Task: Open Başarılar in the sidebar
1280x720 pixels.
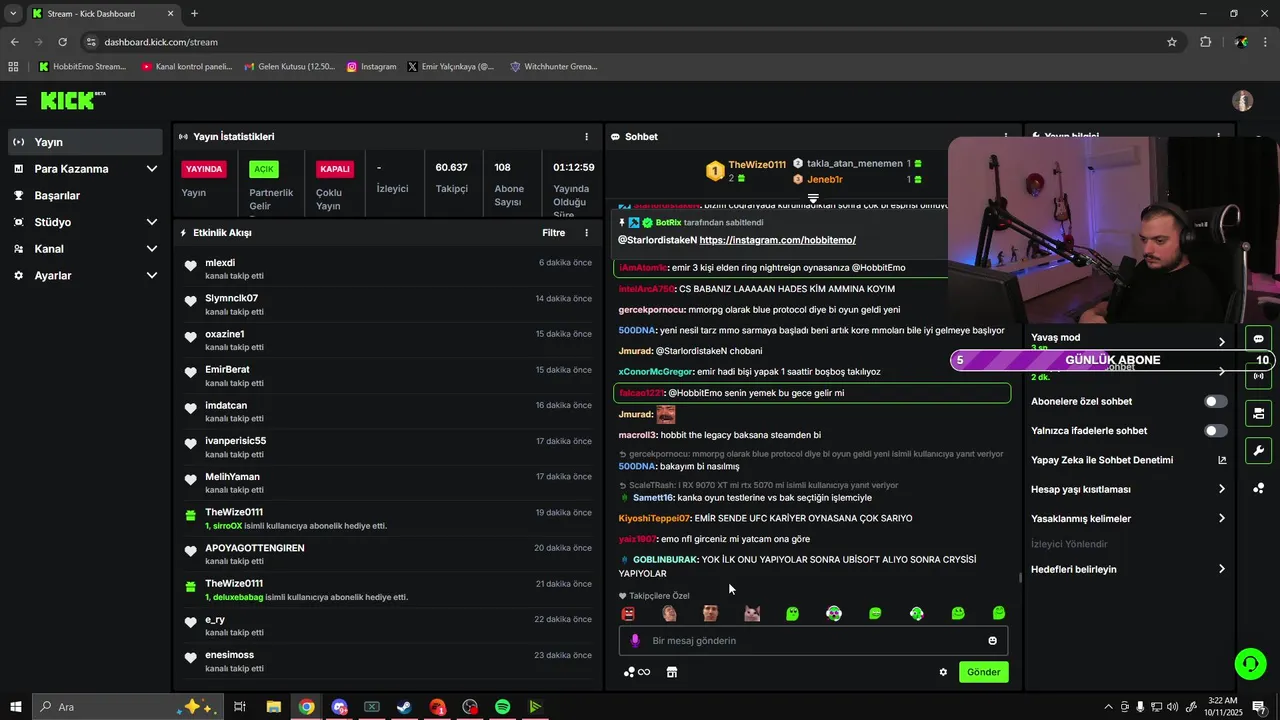Action: pyautogui.click(x=85, y=195)
